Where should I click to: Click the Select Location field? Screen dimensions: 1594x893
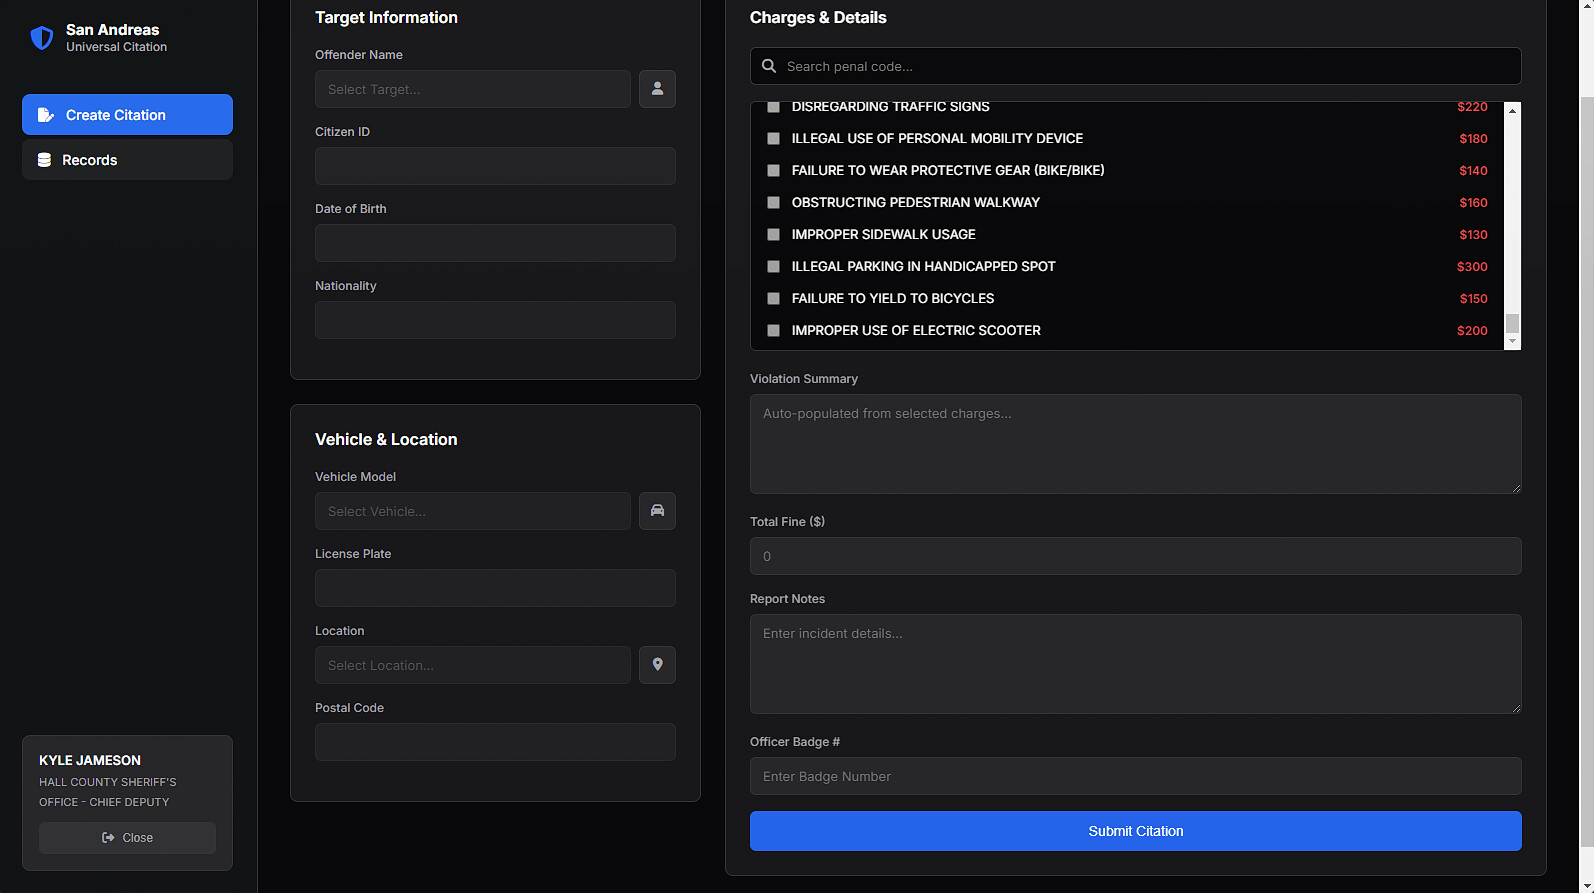pyautogui.click(x=473, y=665)
